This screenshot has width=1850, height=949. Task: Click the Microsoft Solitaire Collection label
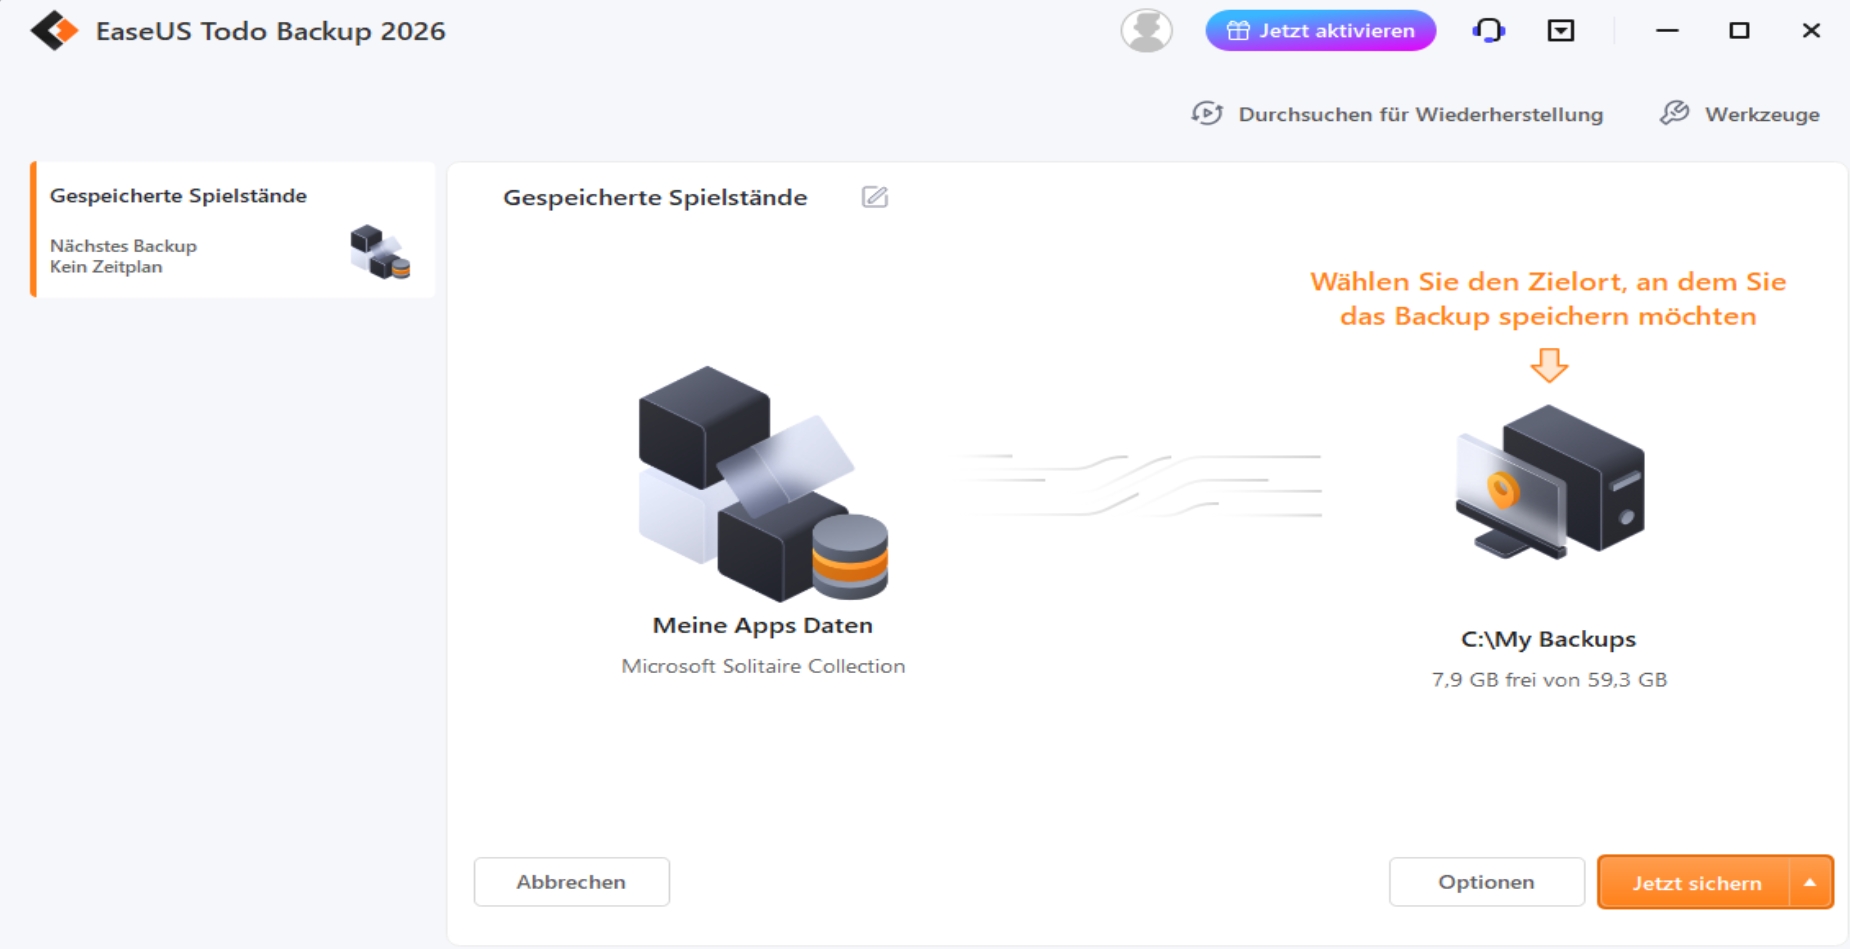coord(763,666)
